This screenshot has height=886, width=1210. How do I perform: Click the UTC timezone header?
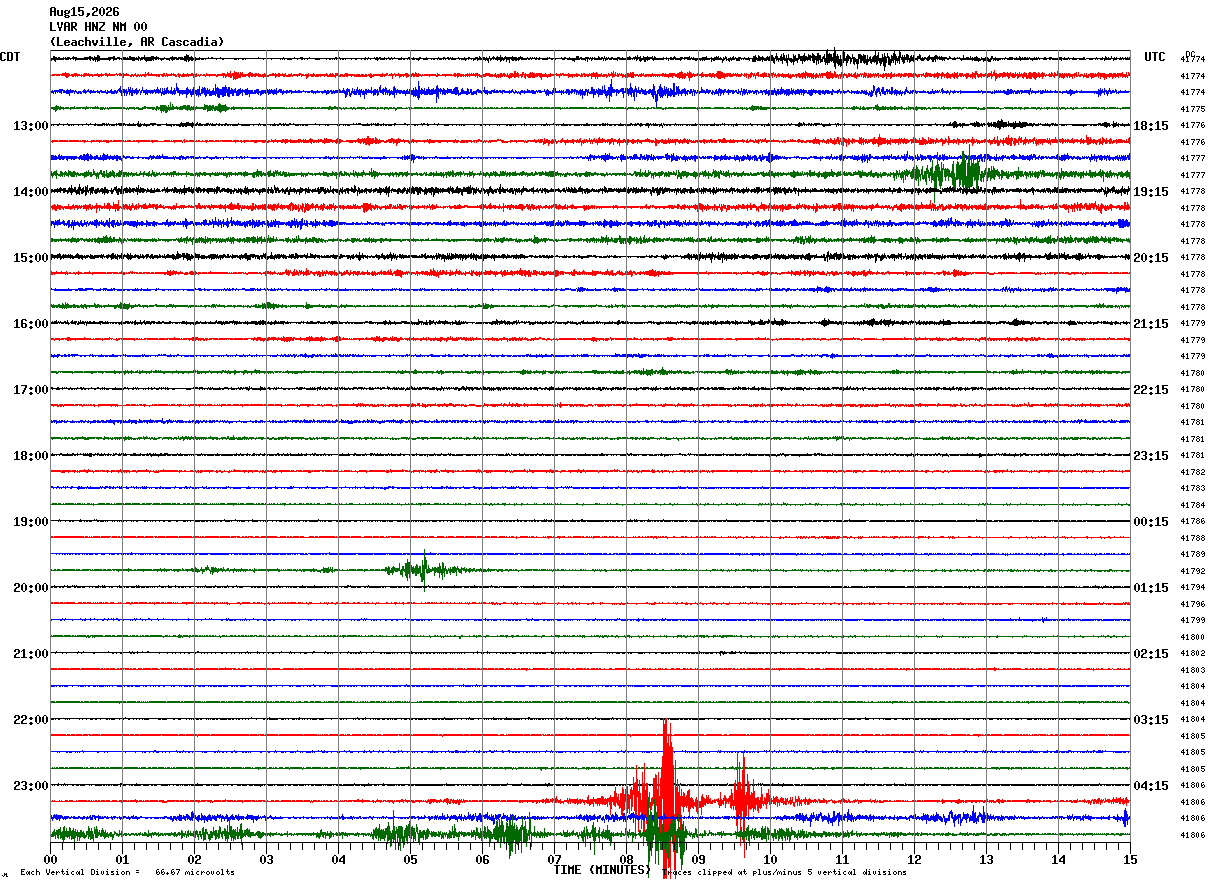(1155, 57)
